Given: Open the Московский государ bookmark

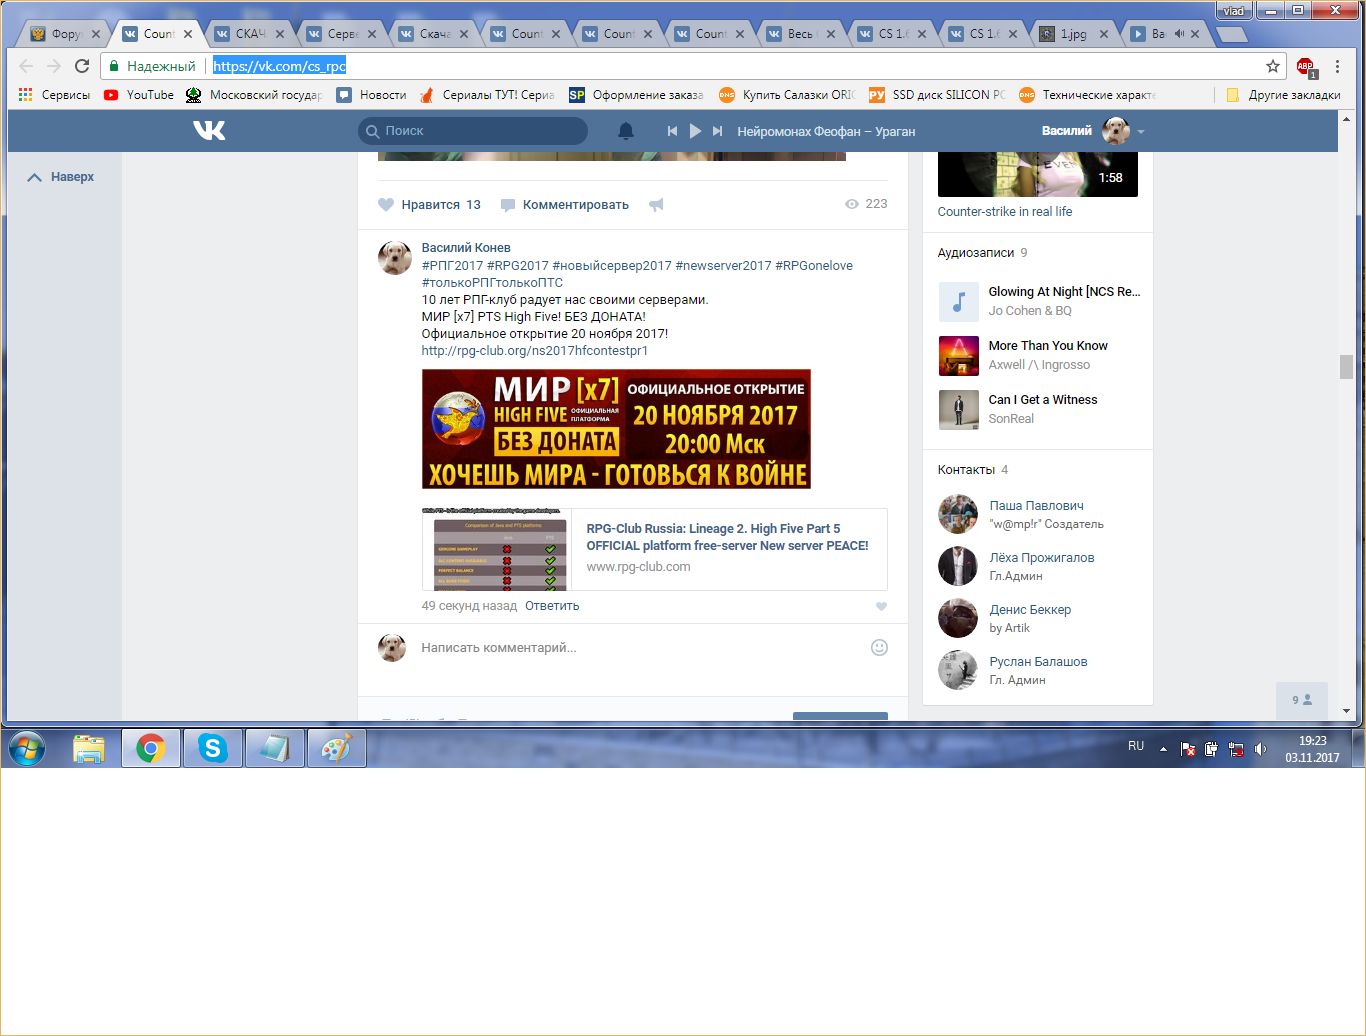Looking at the screenshot, I should coord(255,95).
